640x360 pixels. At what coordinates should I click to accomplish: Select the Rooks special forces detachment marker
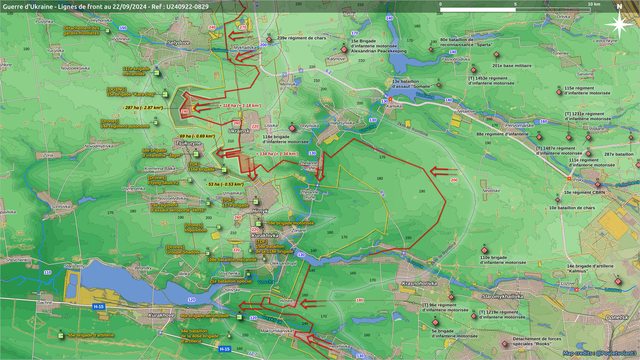point(505,344)
